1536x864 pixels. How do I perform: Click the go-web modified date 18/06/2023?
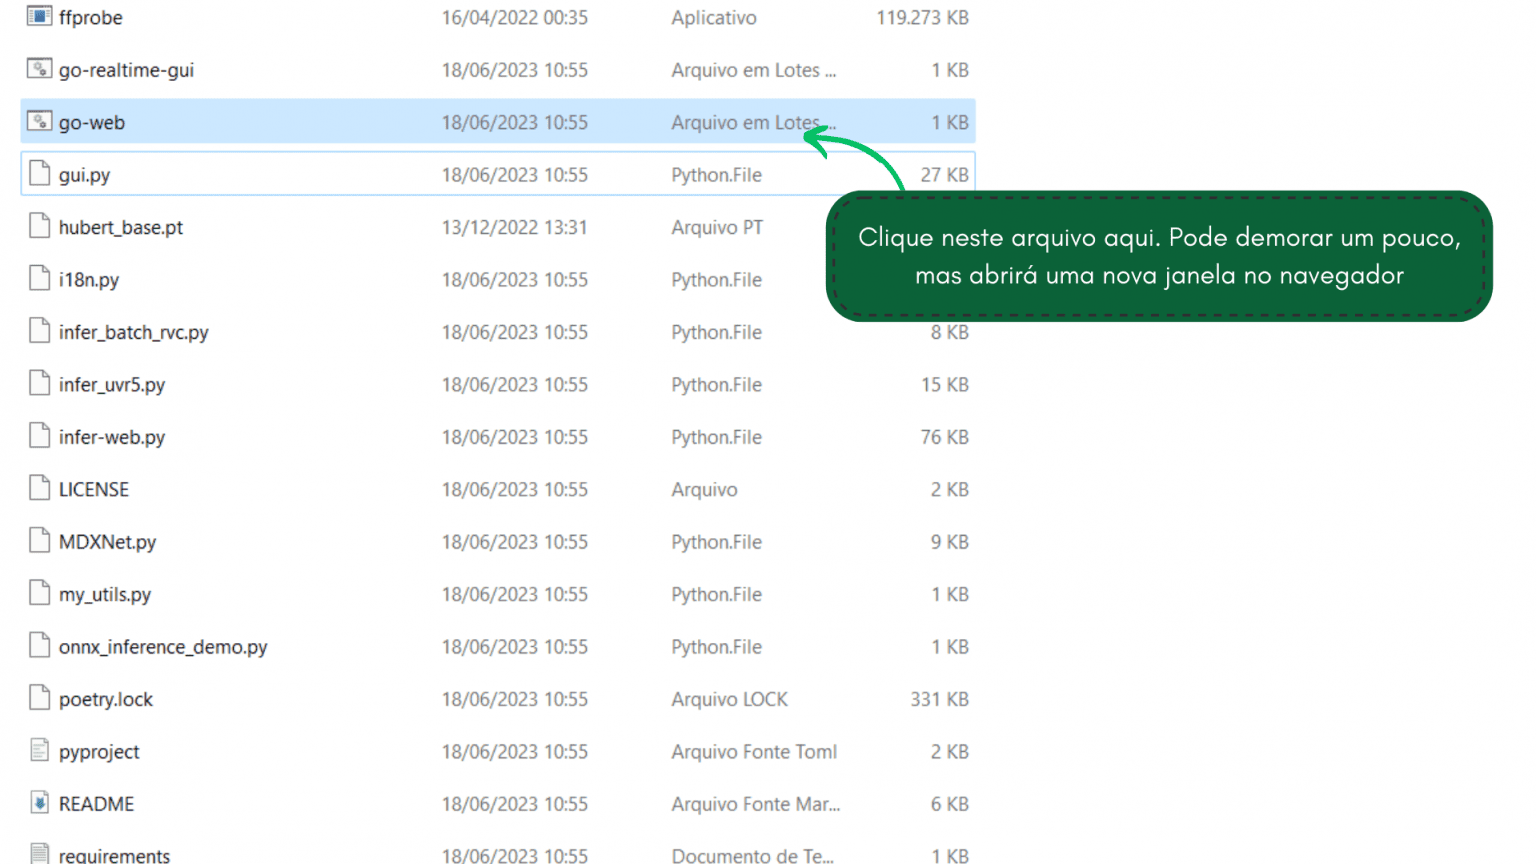514,122
